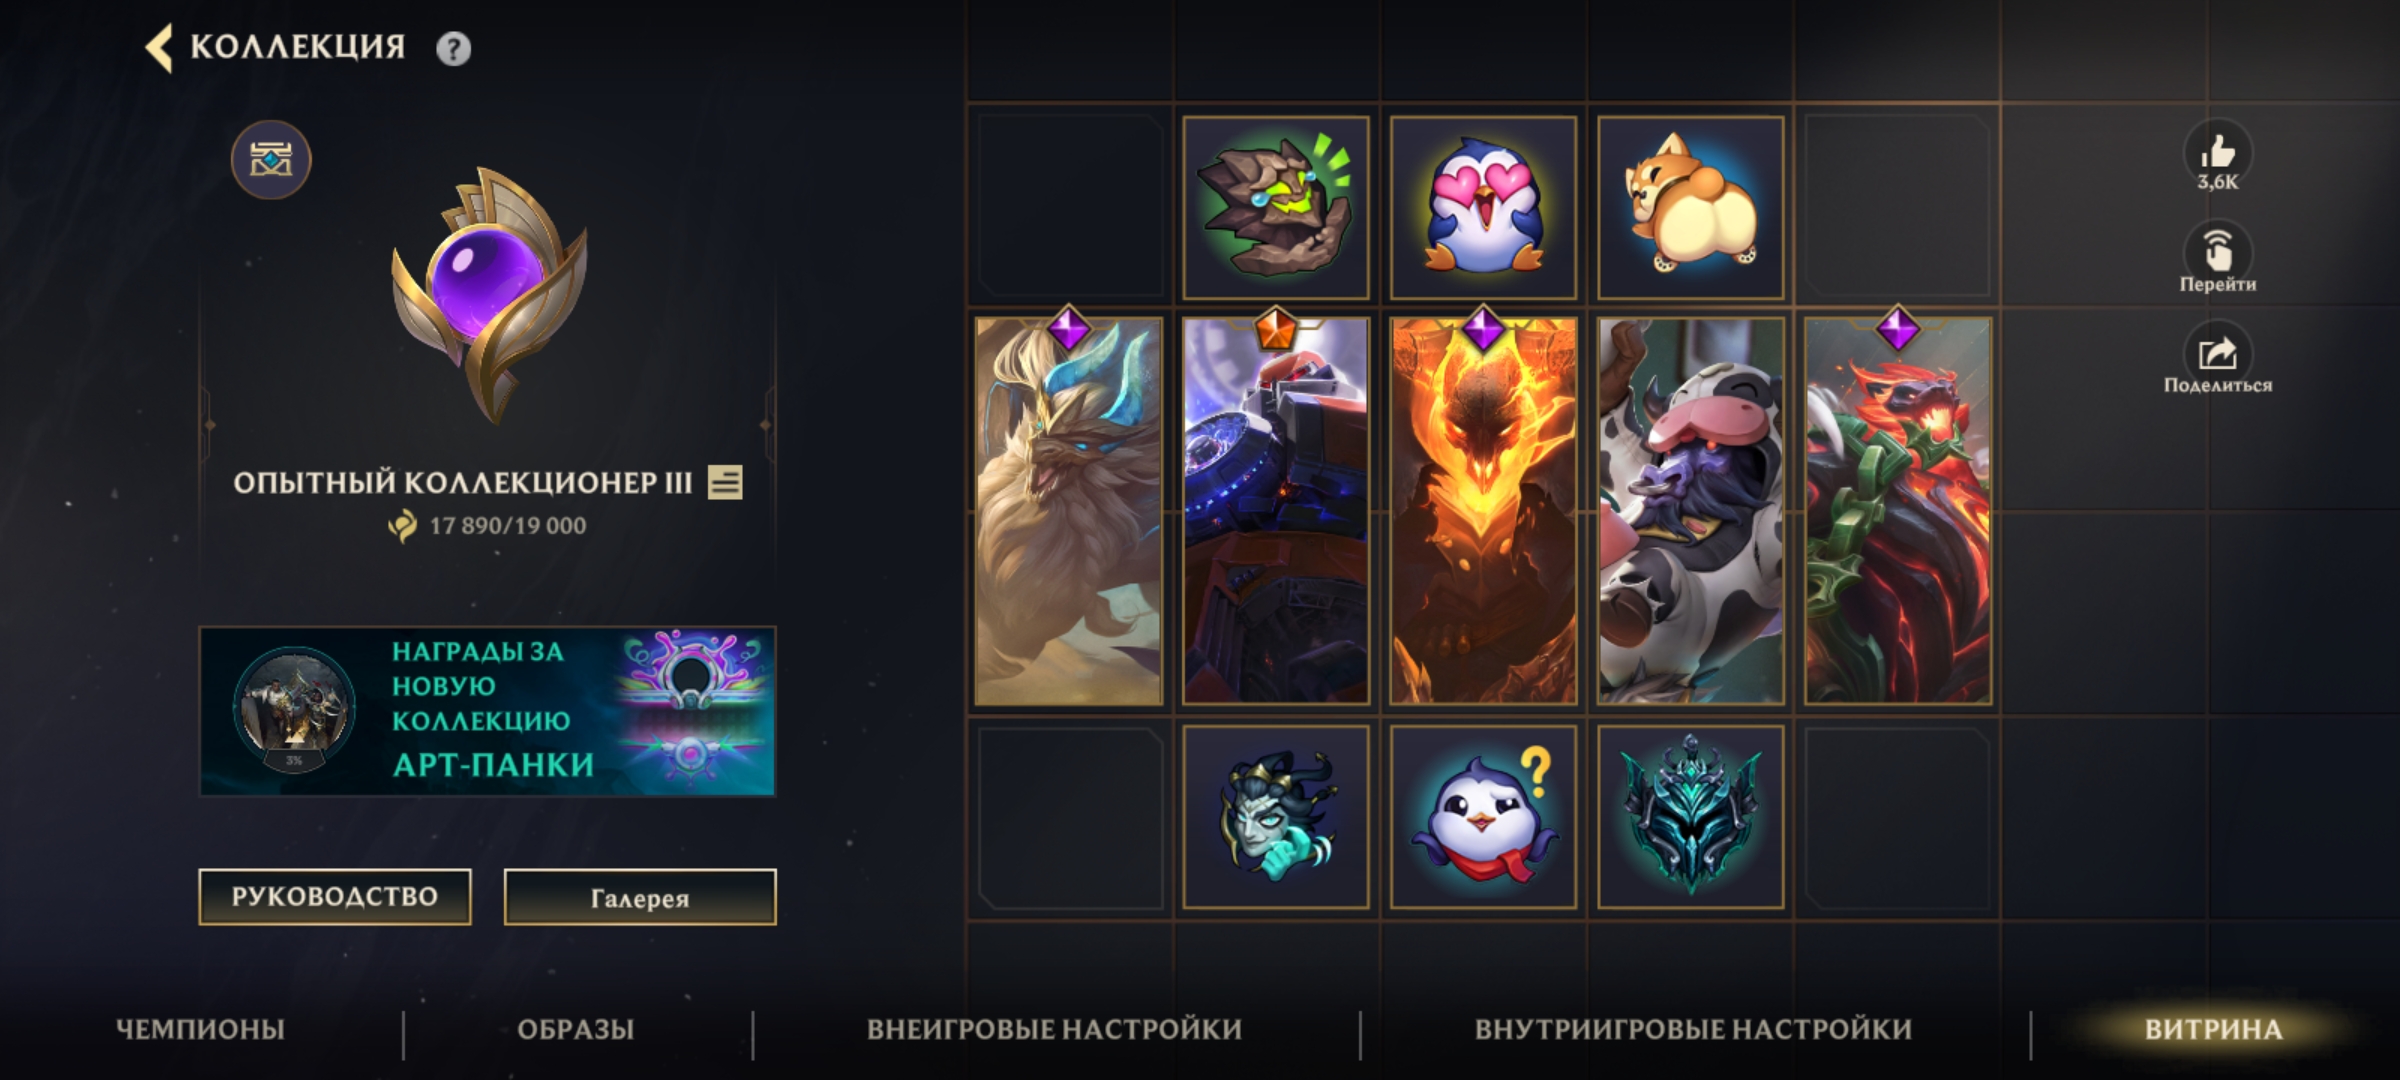The image size is (2400, 1080).
Task: Select the heart-eyes penguin emote
Action: [1483, 208]
